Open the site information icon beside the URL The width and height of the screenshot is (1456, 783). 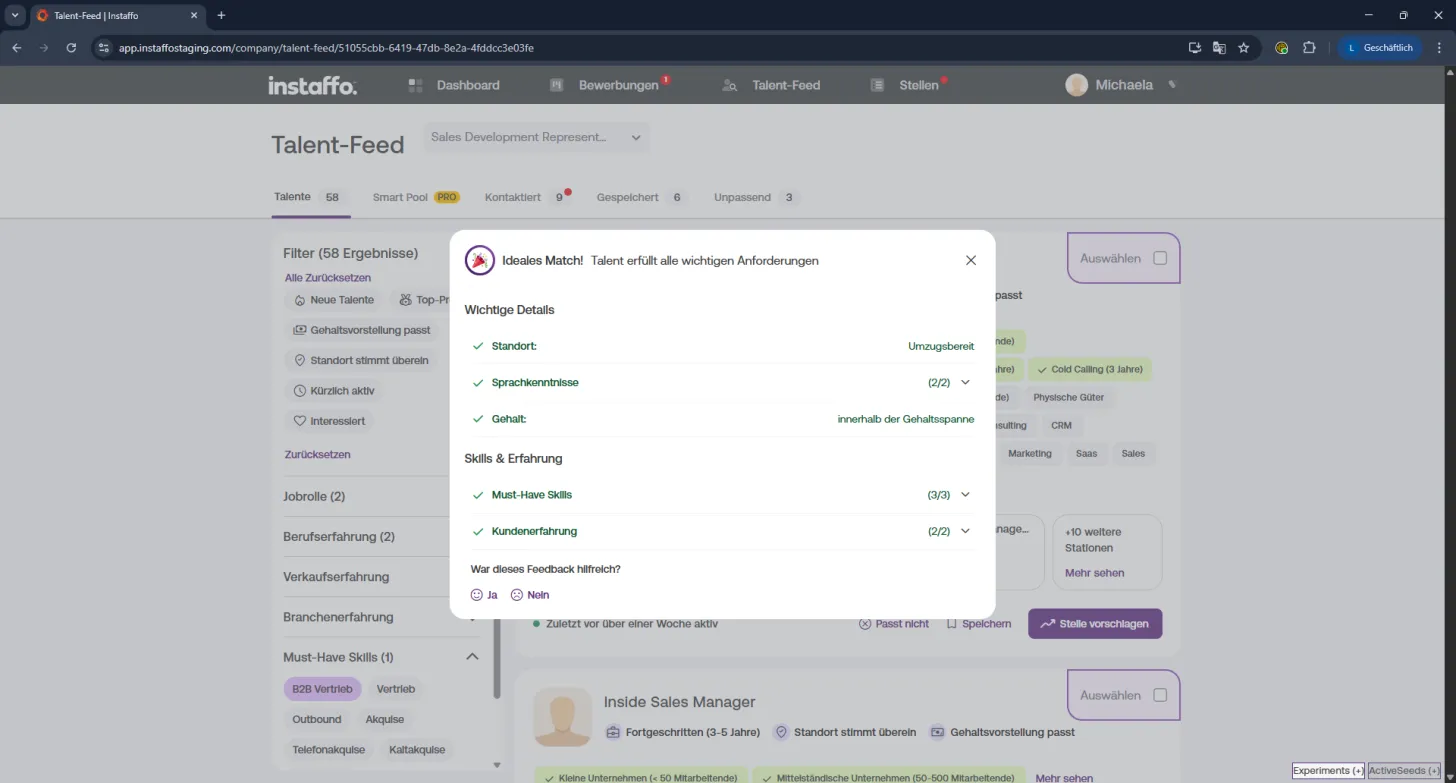point(103,47)
